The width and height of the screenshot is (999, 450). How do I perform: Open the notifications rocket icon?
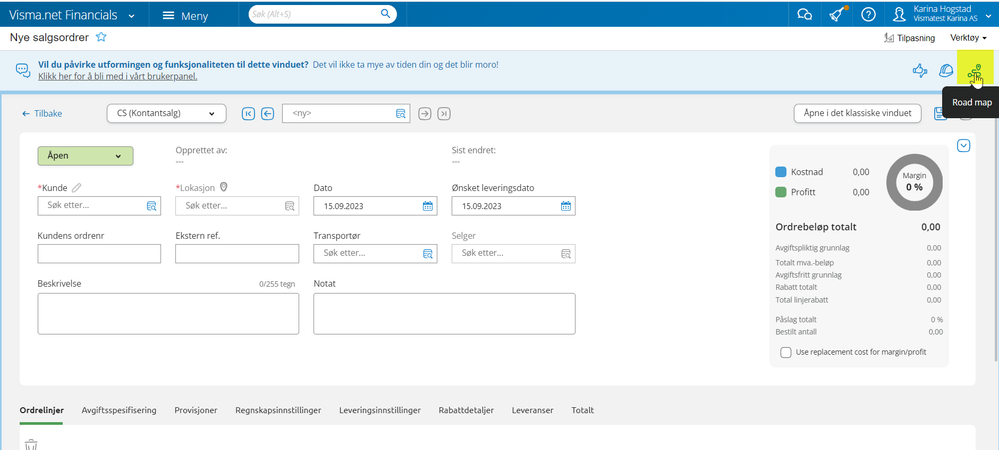click(836, 14)
